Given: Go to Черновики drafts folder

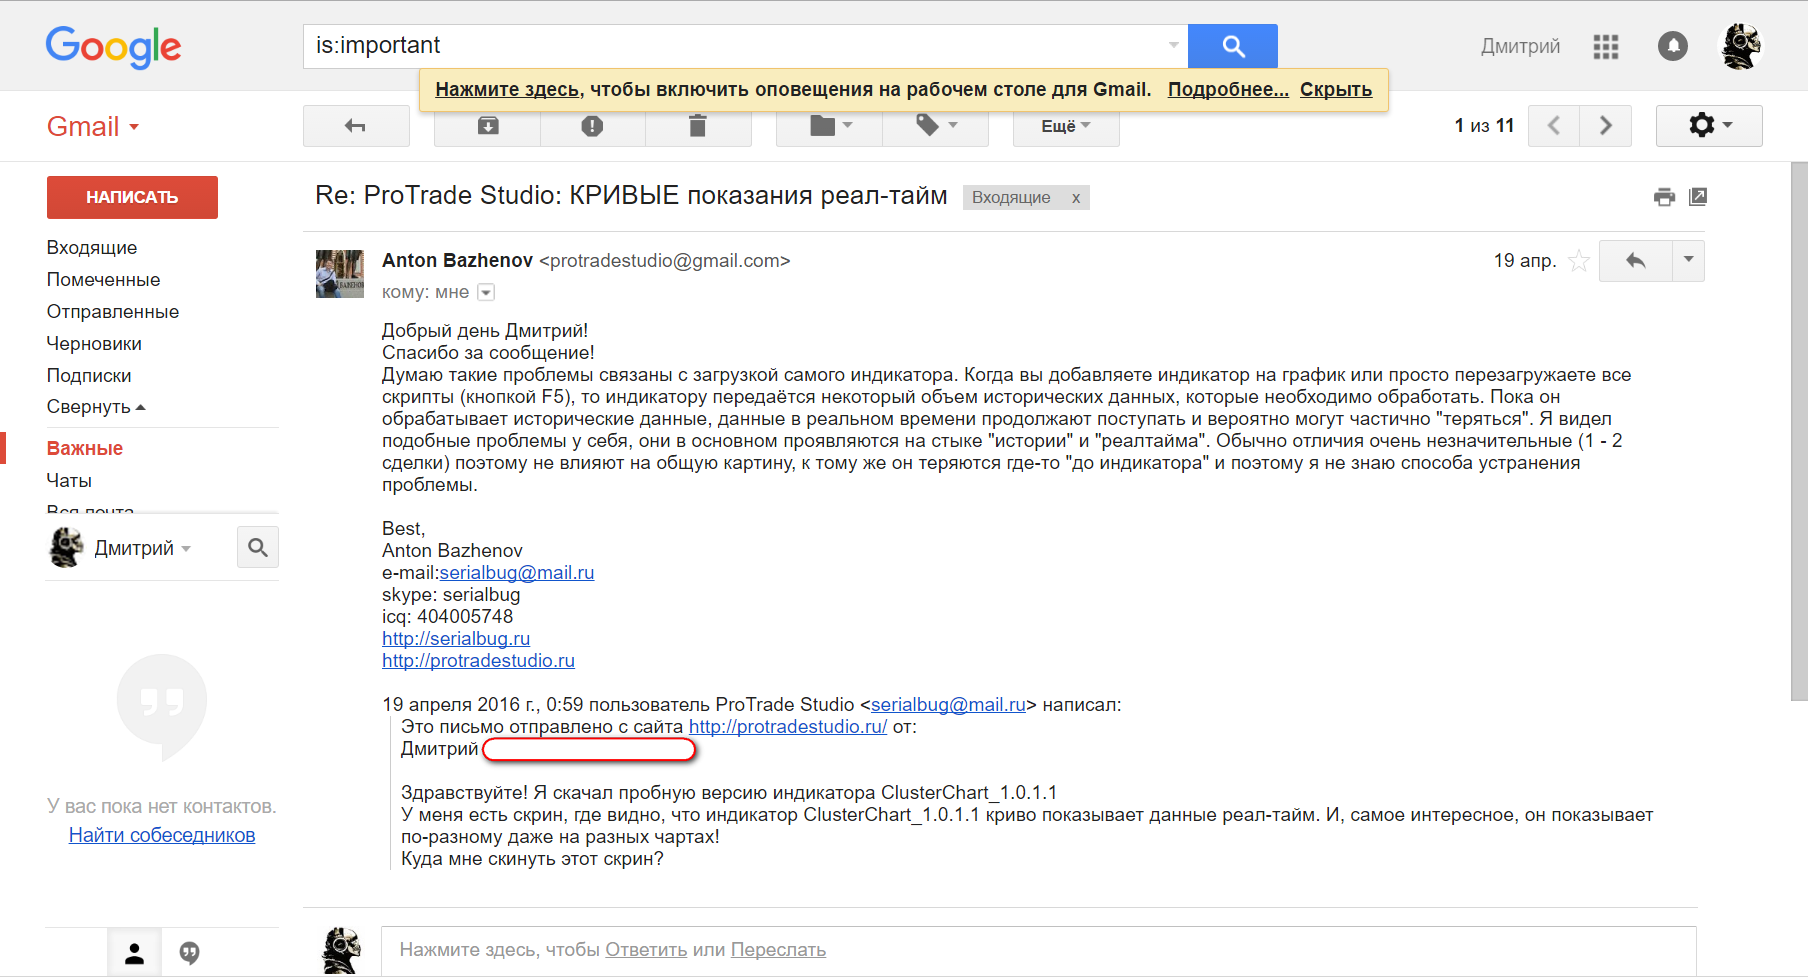Looking at the screenshot, I should [94, 344].
